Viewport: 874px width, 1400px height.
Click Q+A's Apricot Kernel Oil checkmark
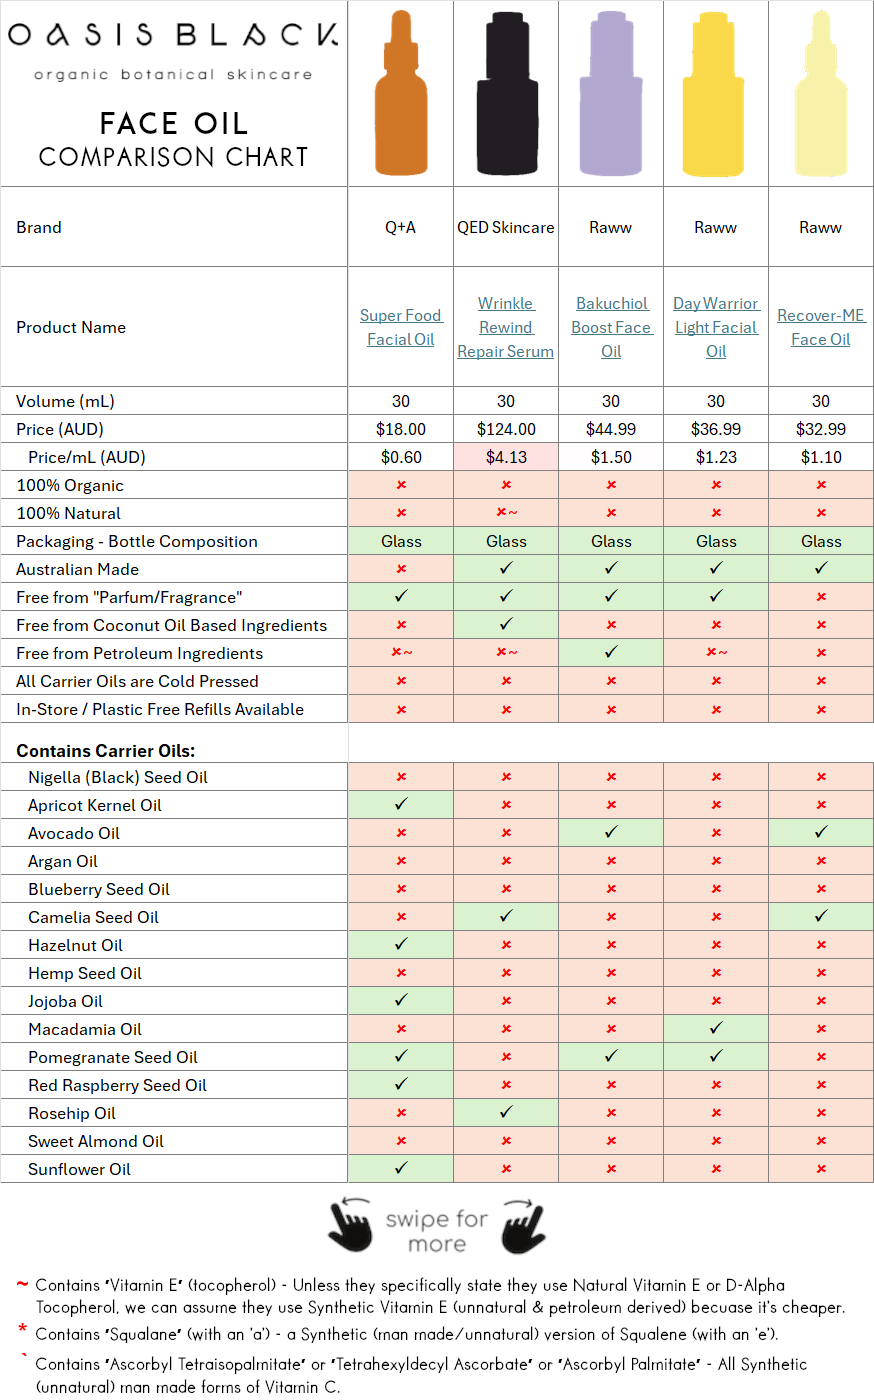(x=401, y=804)
